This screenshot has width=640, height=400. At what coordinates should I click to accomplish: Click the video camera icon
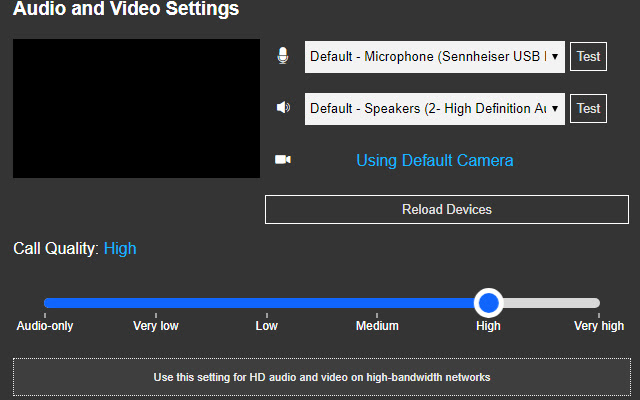click(283, 159)
